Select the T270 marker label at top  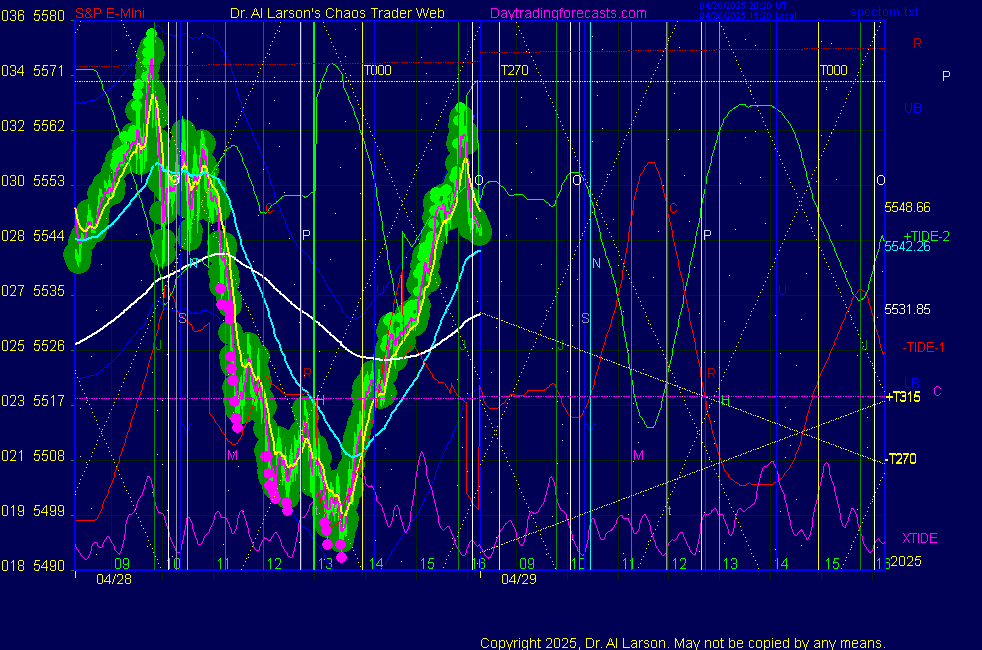514,70
